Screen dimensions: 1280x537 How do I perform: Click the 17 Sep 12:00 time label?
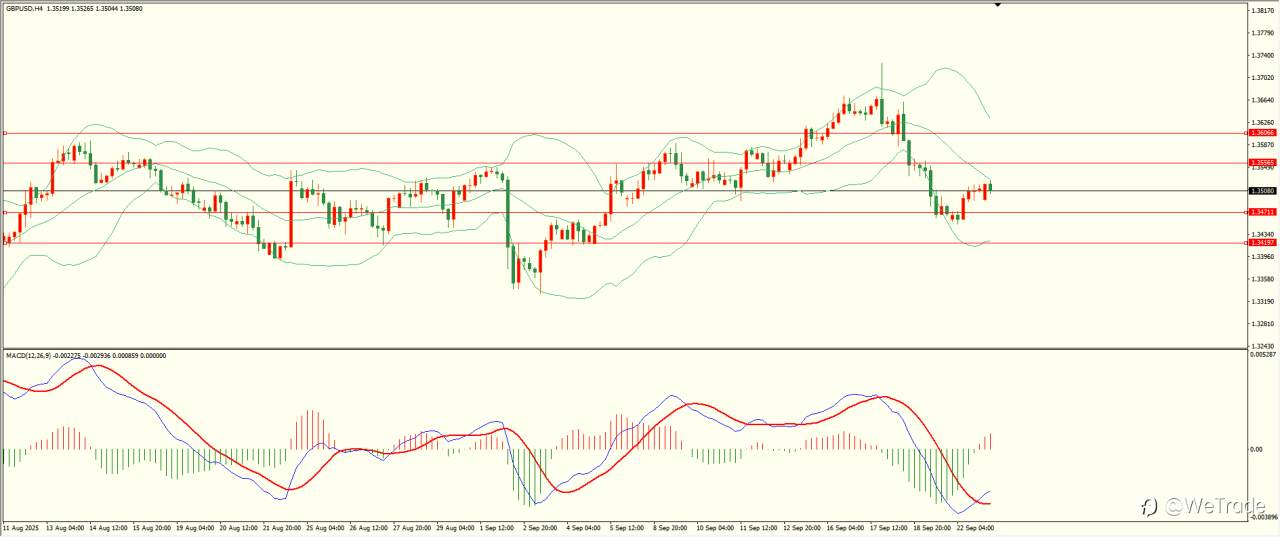pyautogui.click(x=887, y=526)
